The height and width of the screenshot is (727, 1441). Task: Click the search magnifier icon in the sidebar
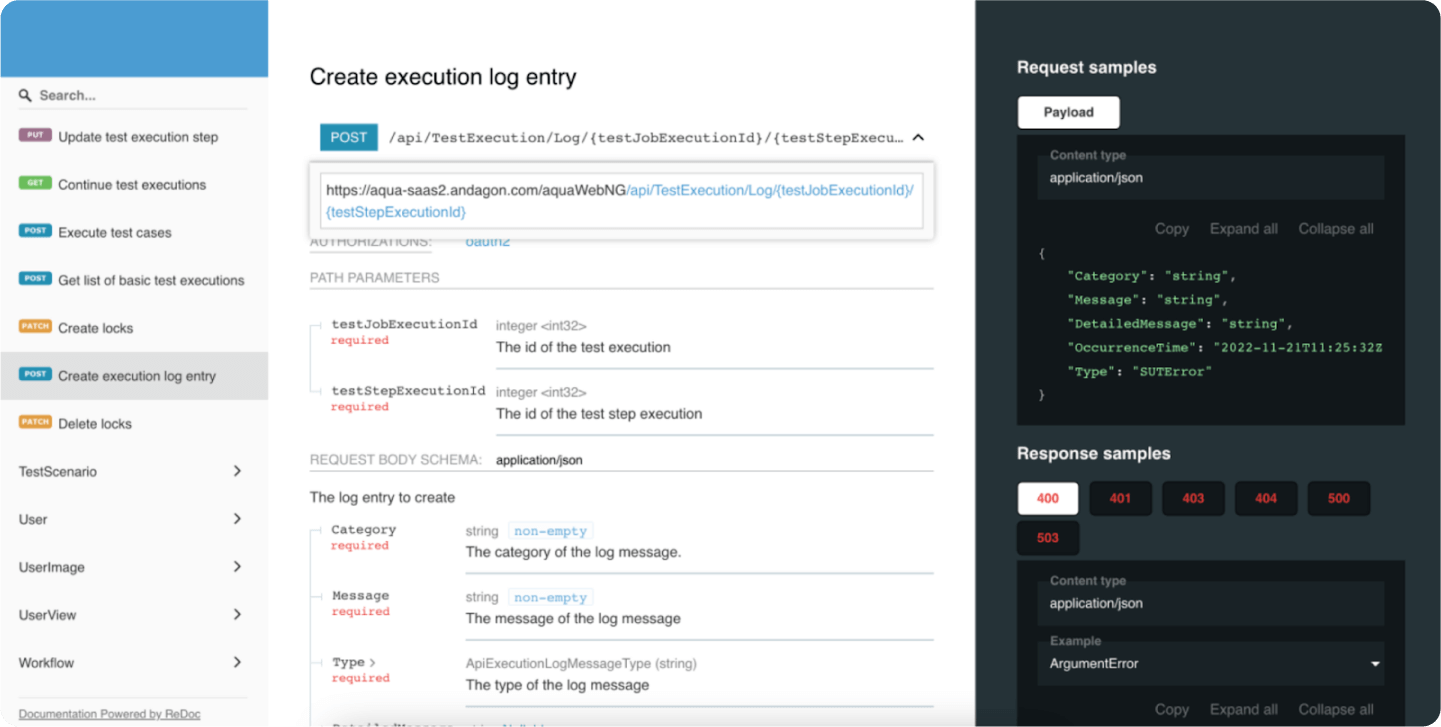[25, 95]
